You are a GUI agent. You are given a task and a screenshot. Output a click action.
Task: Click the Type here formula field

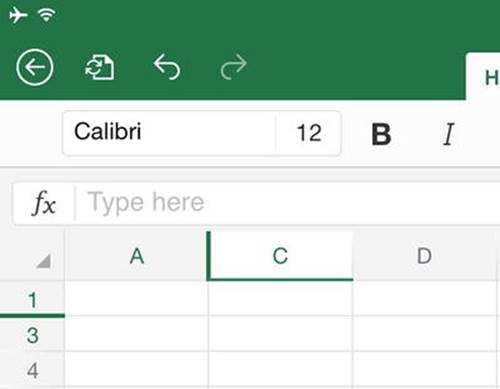288,203
